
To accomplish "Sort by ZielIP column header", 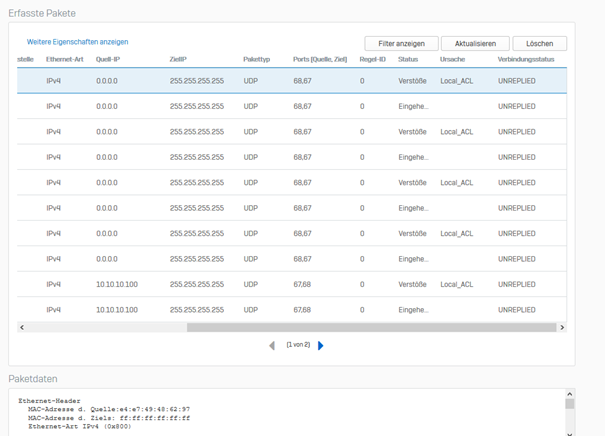I will coord(178,59).
